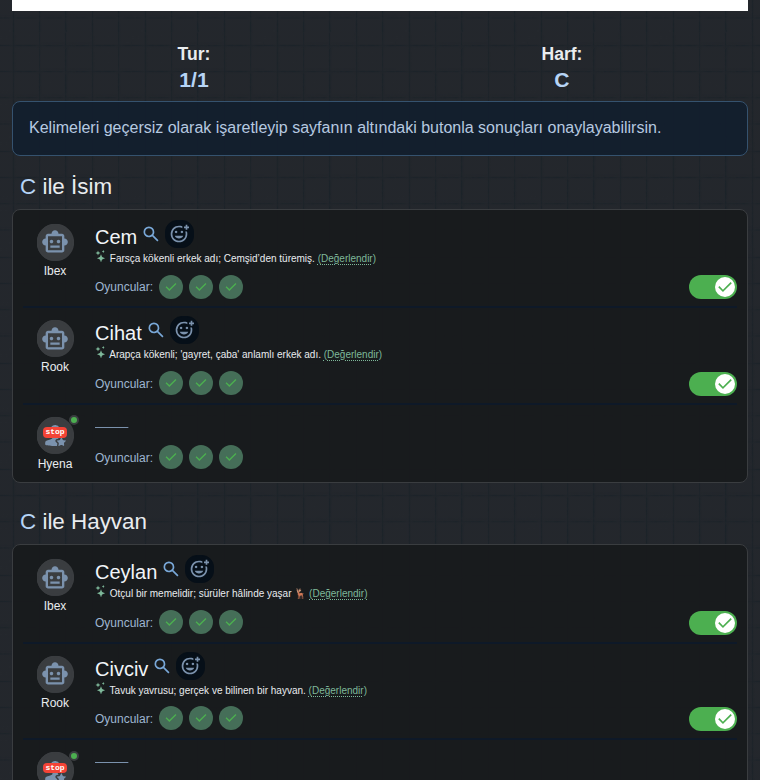Viewport: 760px width, 780px height.
Task: Add emoji reaction to Civciv
Action: point(190,666)
